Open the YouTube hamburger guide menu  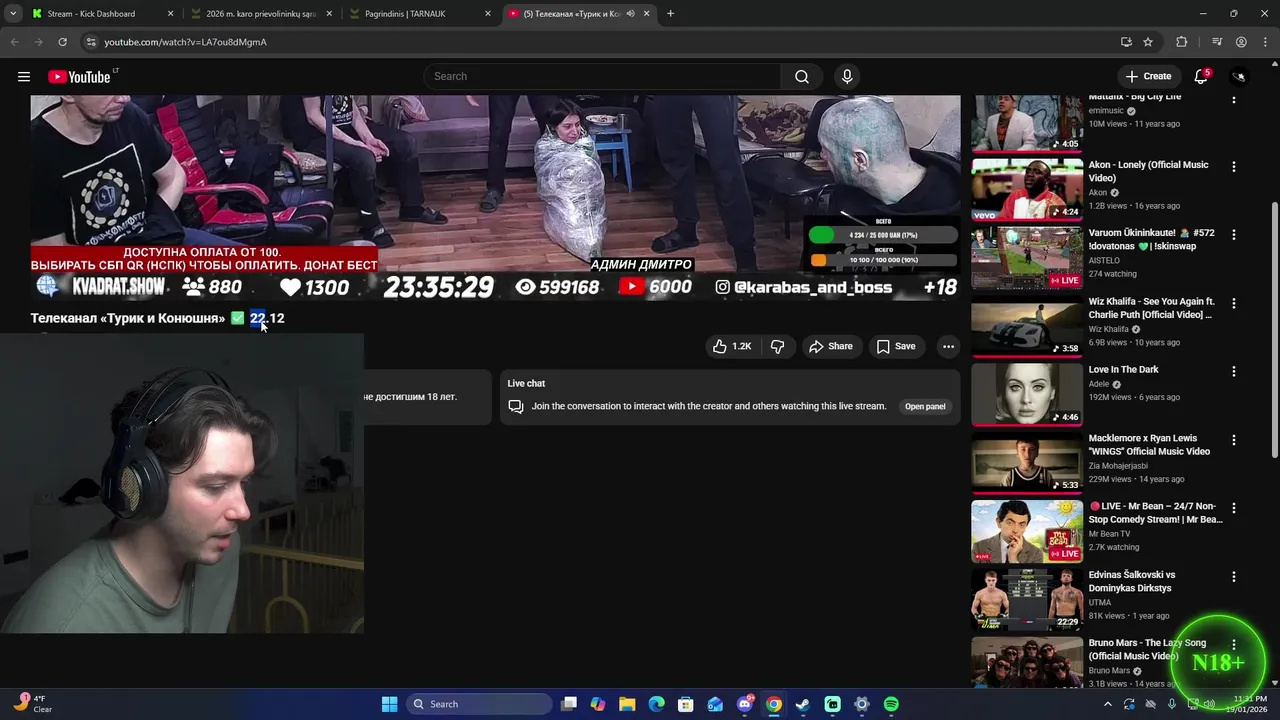tap(24, 76)
